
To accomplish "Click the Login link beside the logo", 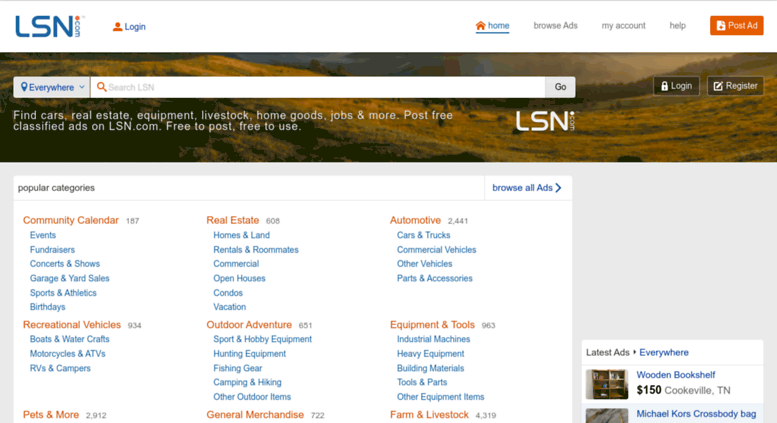I will point(129,27).
